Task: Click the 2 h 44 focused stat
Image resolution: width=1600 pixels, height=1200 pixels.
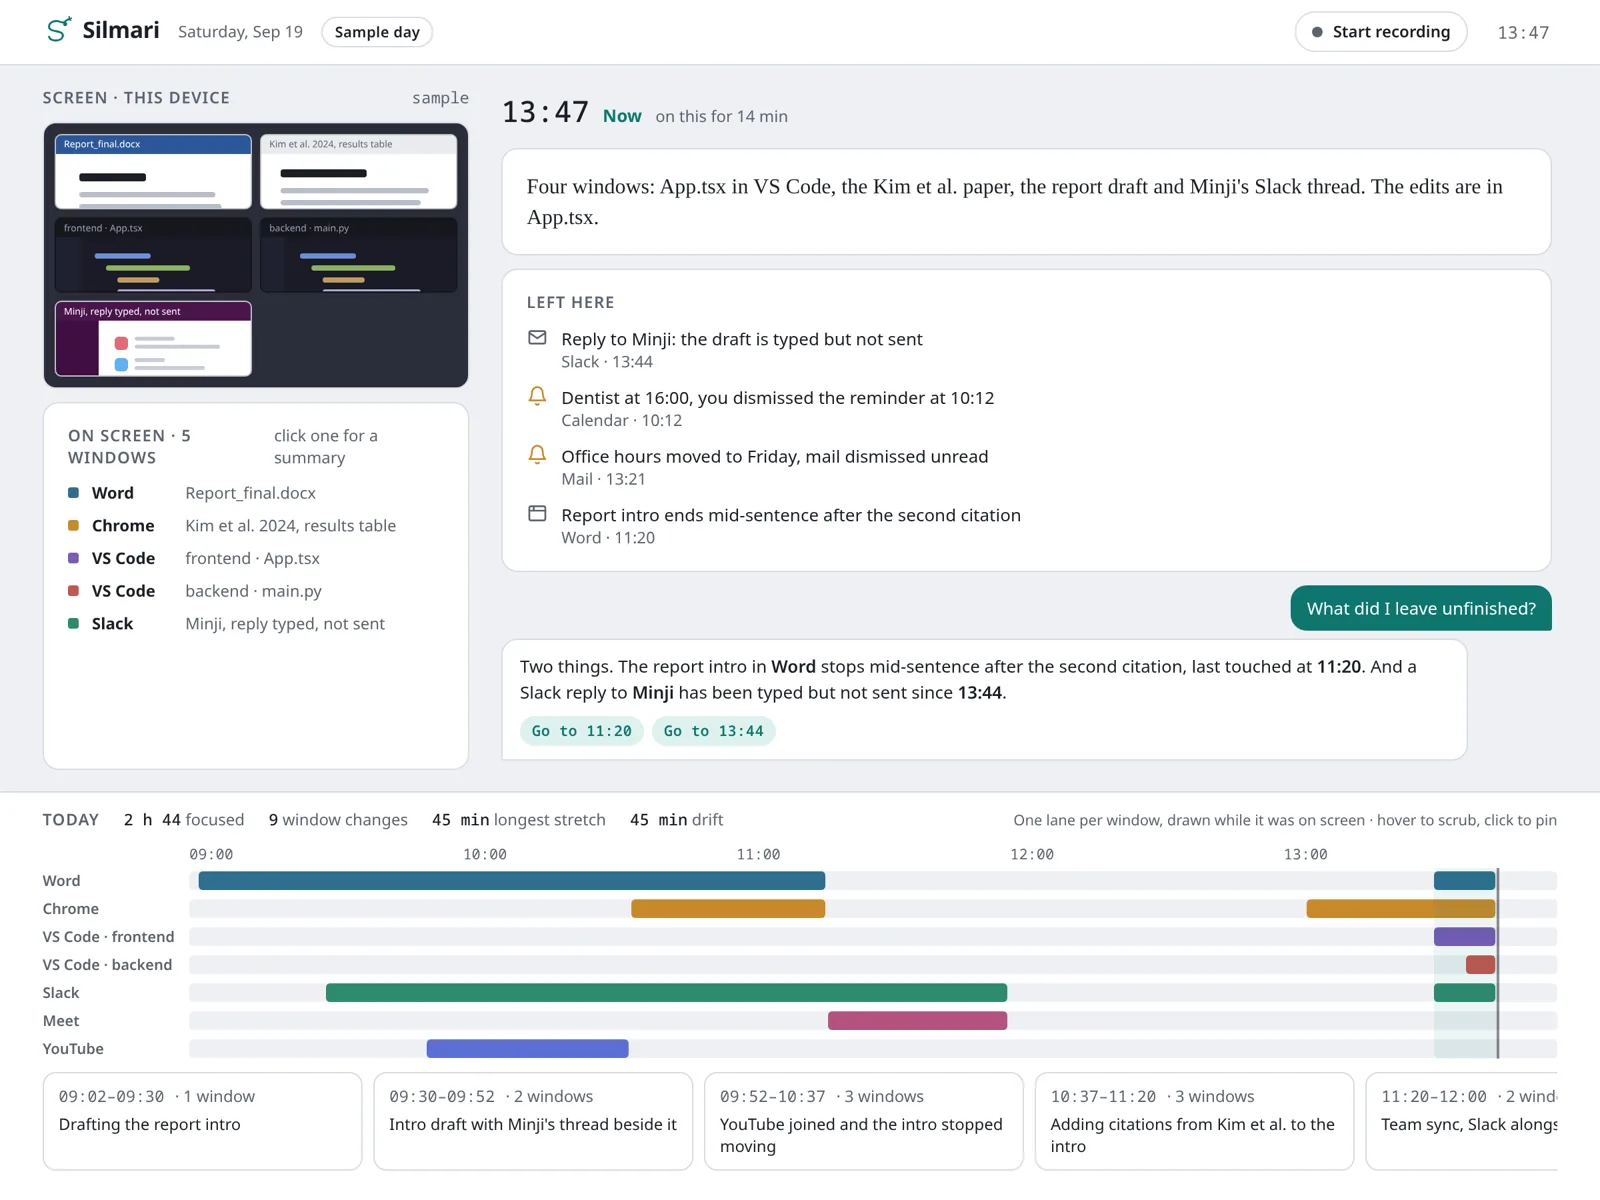Action: click(x=184, y=820)
